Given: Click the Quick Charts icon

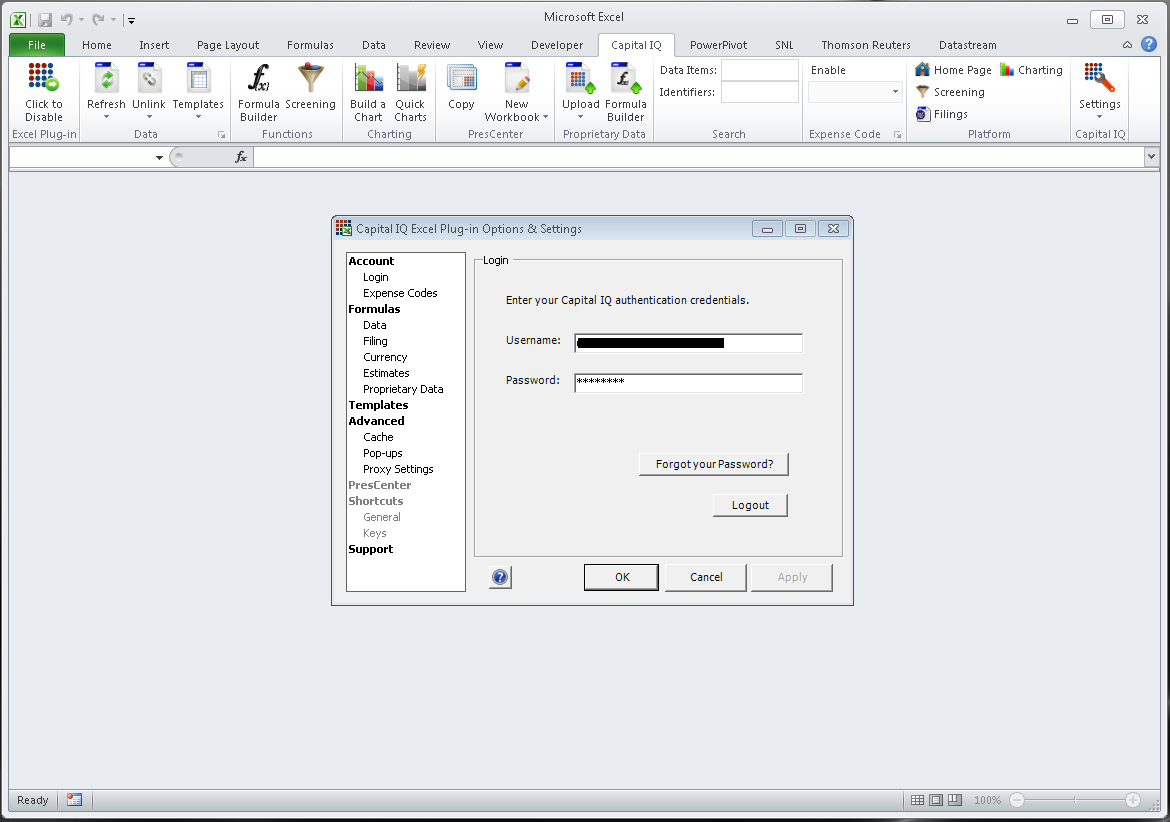Looking at the screenshot, I should point(410,78).
